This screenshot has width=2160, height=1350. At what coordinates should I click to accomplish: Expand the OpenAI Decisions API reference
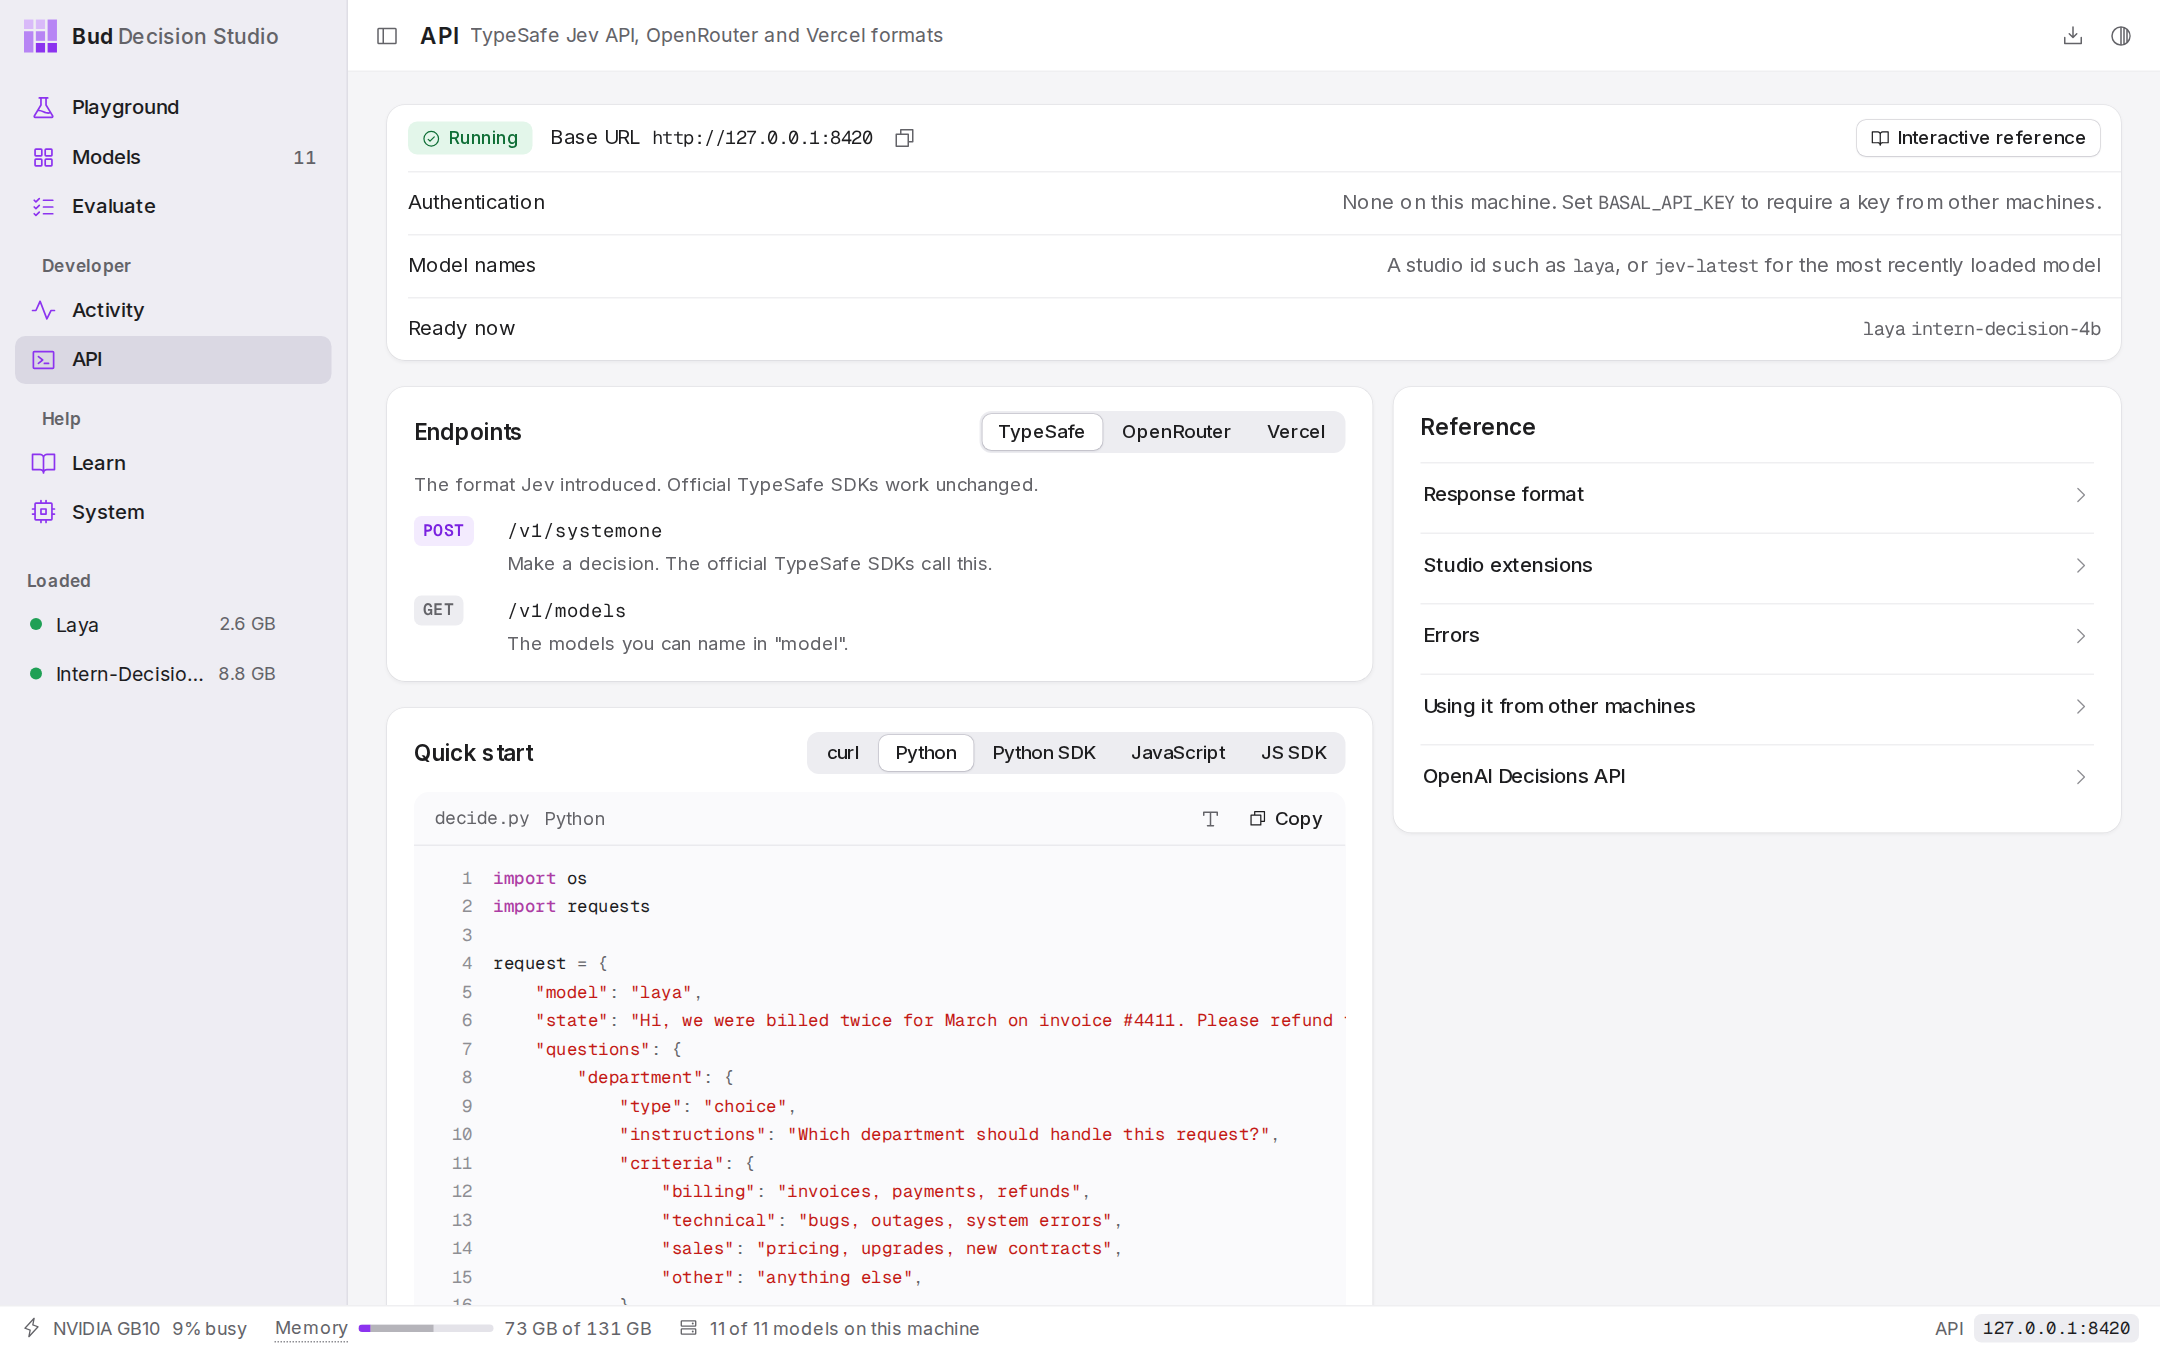pos(1756,777)
